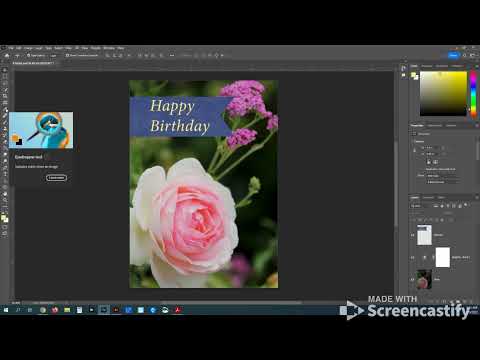The height and width of the screenshot is (360, 480).
Task: Switch to the Adjustments tab
Action: tap(435, 126)
